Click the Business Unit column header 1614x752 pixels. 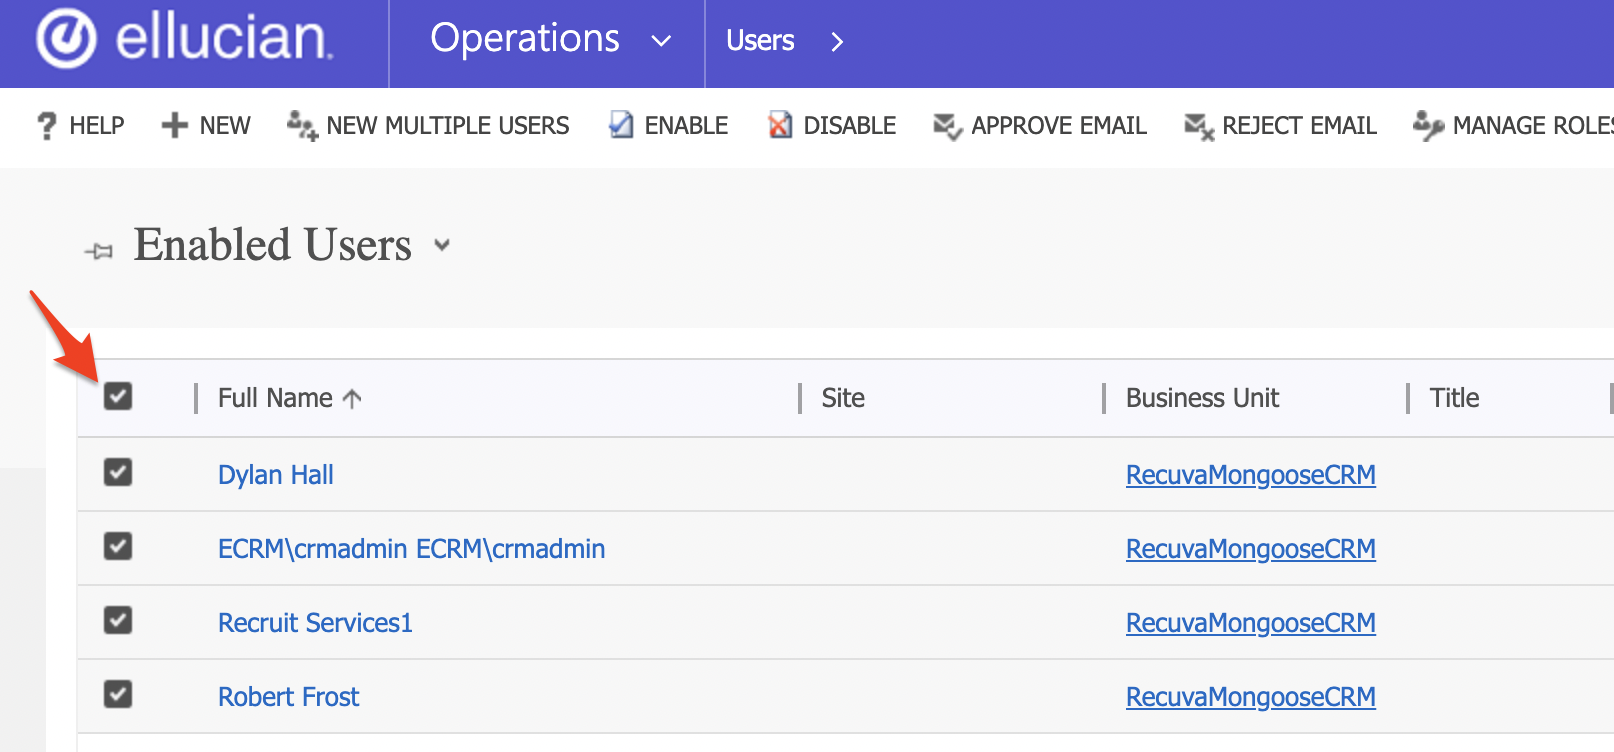[x=1202, y=398]
